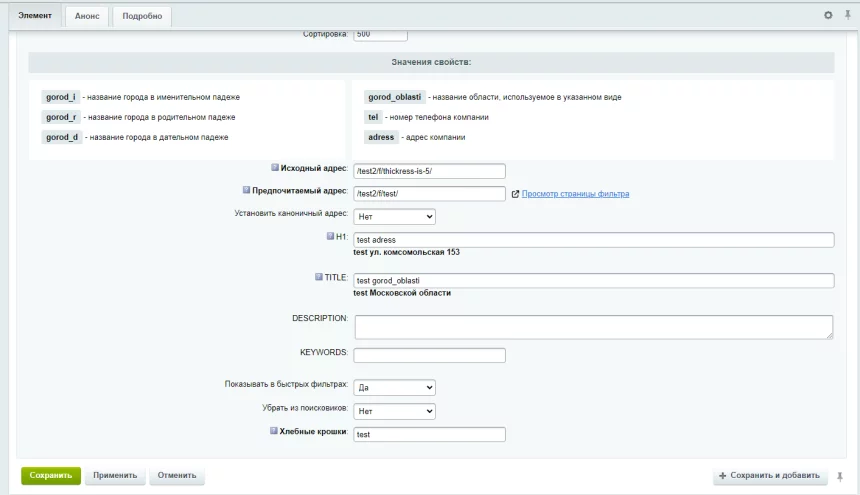
Task: Insert the gorod_oblasti placeholder tag
Action: pyautogui.click(x=395, y=97)
